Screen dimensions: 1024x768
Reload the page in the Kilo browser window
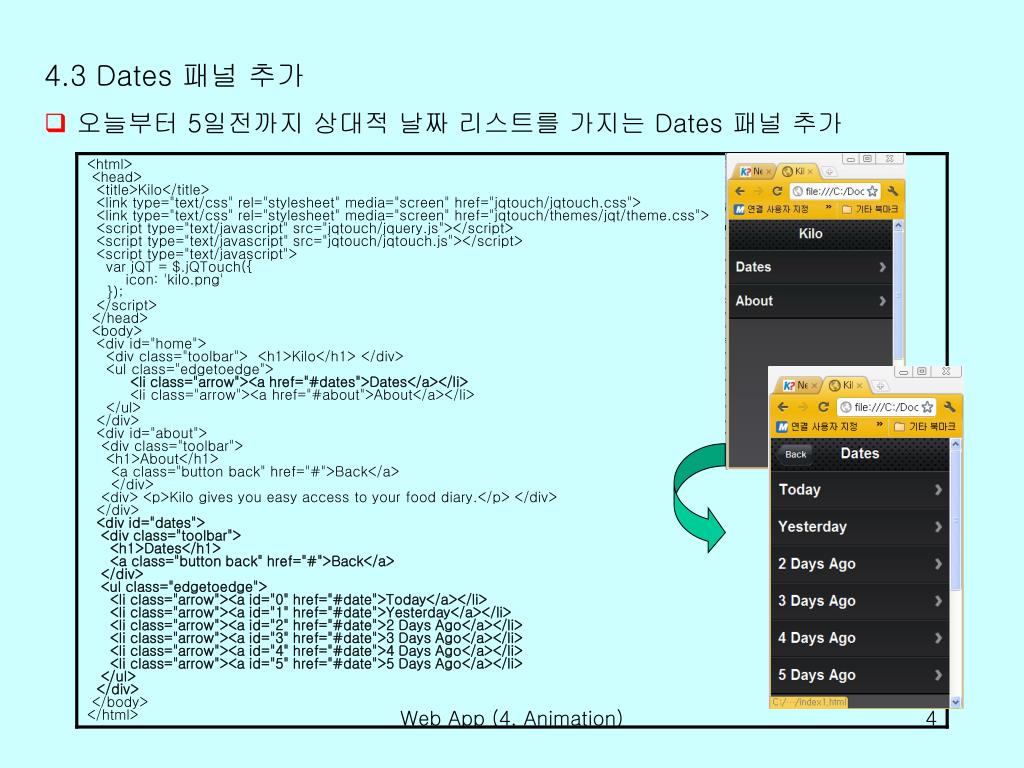coord(777,191)
